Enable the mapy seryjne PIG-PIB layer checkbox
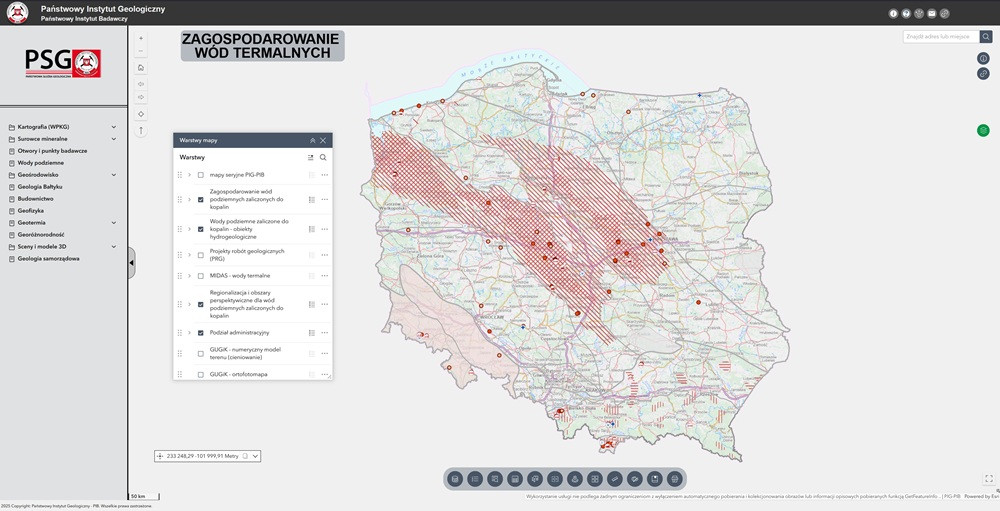This screenshot has width=1000, height=511. coord(201,175)
